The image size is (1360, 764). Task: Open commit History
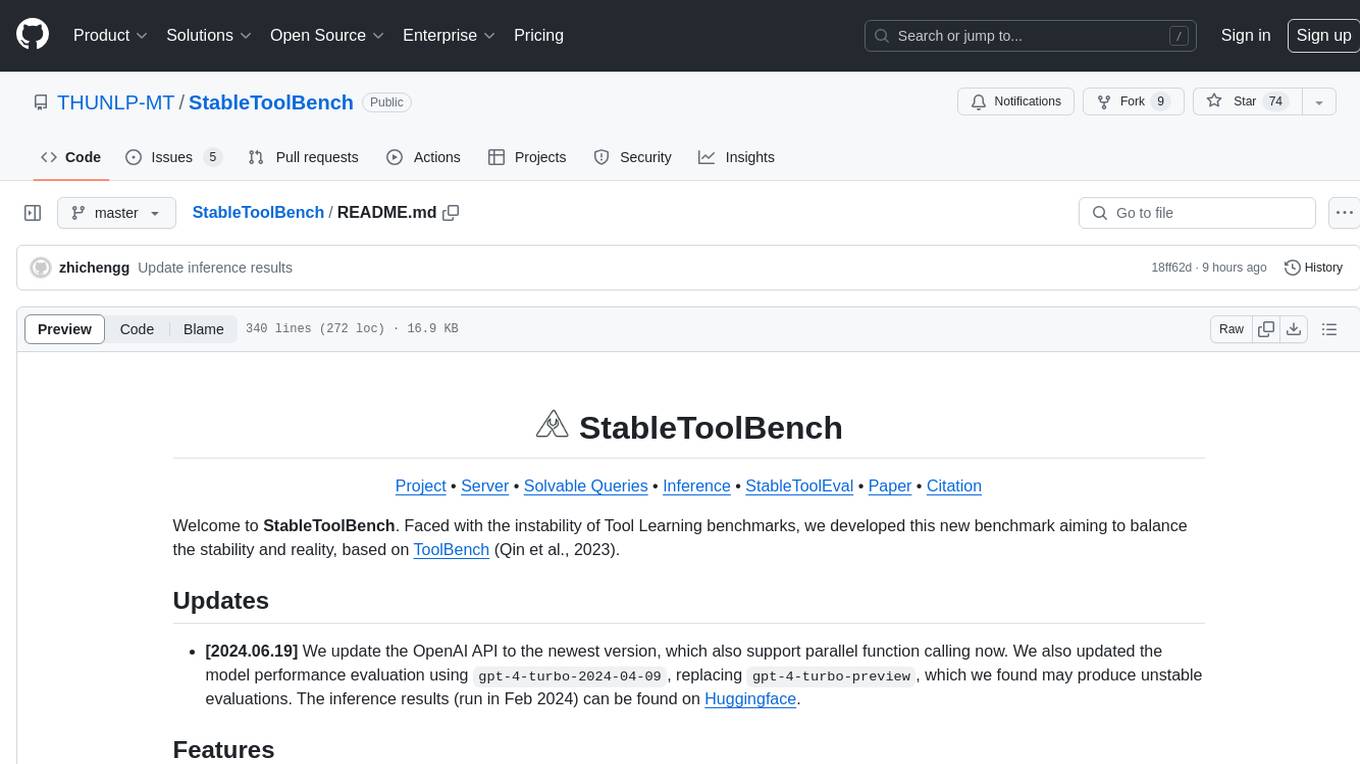pyautogui.click(x=1313, y=268)
